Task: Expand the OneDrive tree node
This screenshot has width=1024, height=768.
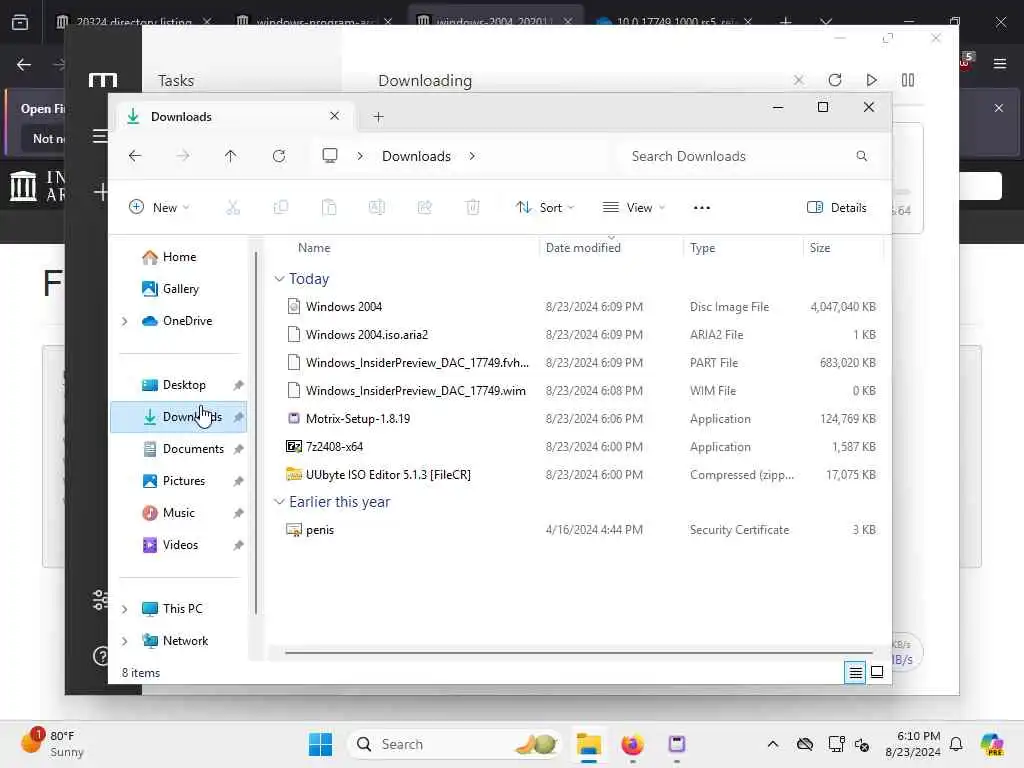Action: click(x=124, y=321)
